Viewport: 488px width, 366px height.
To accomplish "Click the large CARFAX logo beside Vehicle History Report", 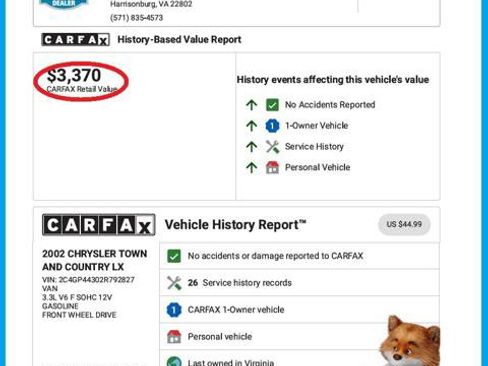I will 99,225.
